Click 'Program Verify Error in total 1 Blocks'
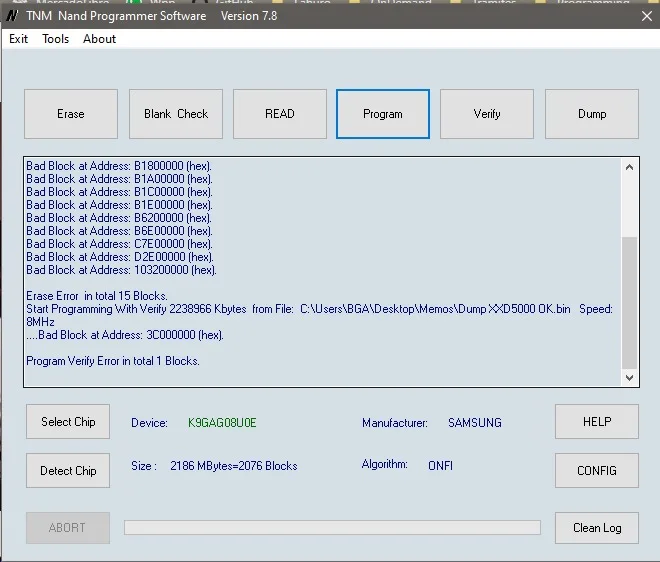This screenshot has width=660, height=562. (x=113, y=362)
